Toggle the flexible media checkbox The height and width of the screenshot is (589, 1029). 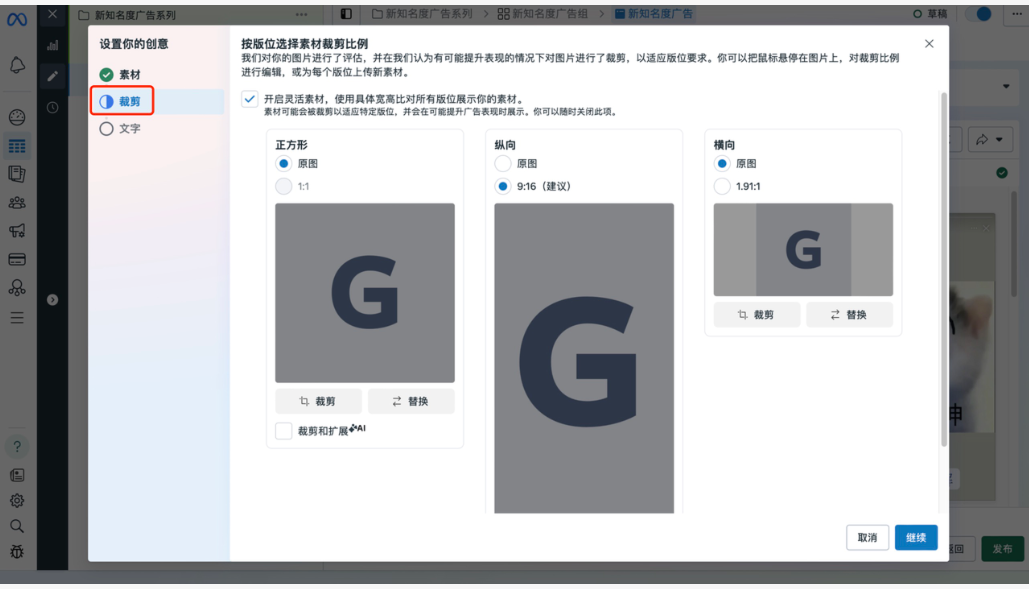(249, 99)
